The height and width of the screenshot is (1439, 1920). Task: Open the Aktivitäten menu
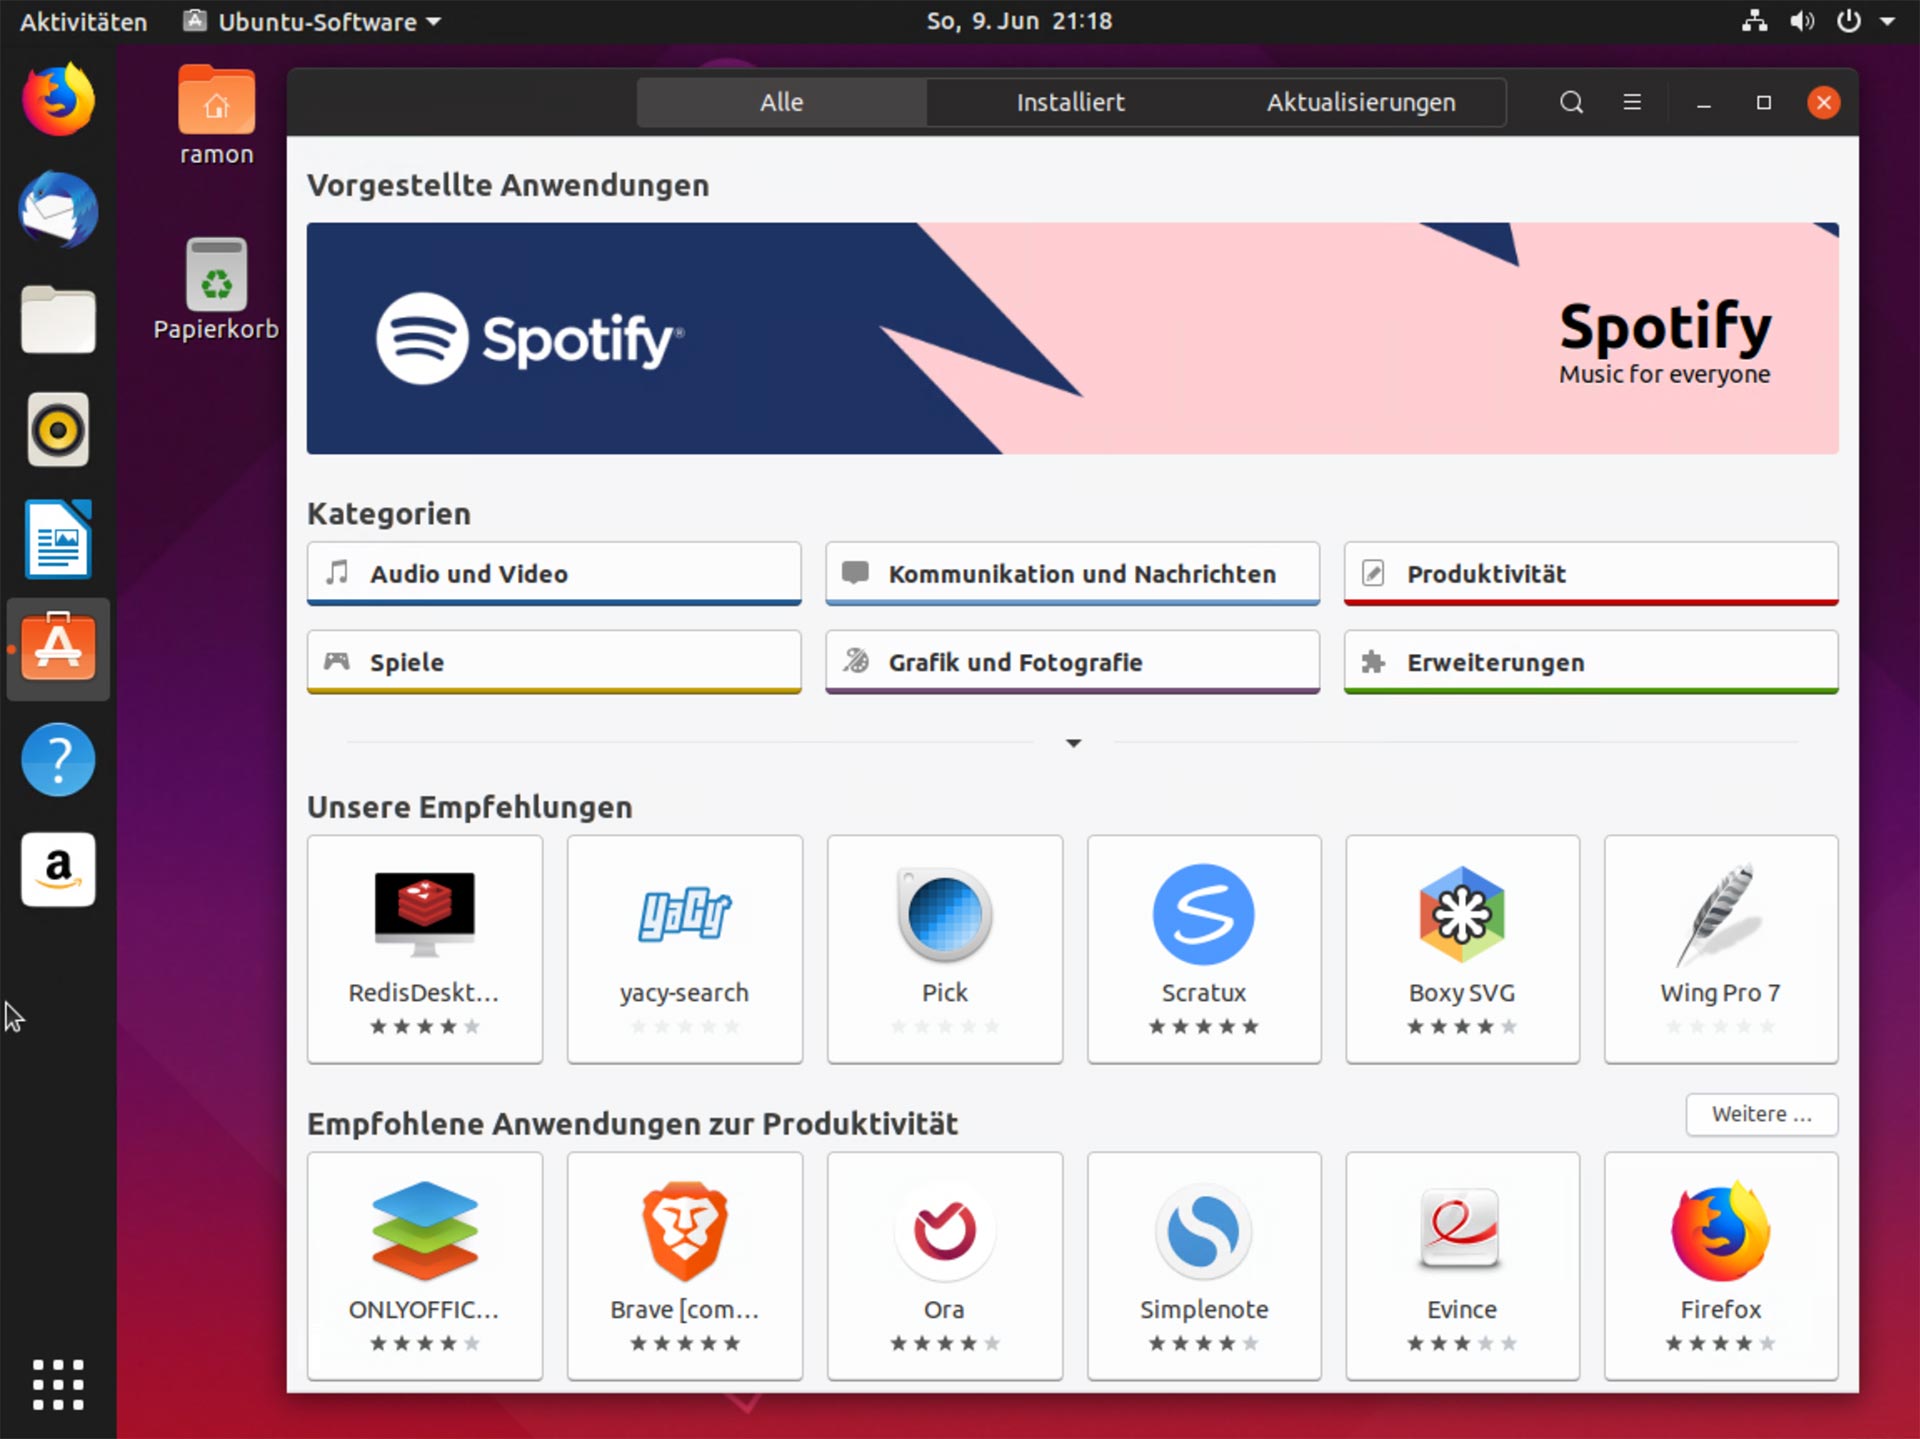pos(83,21)
